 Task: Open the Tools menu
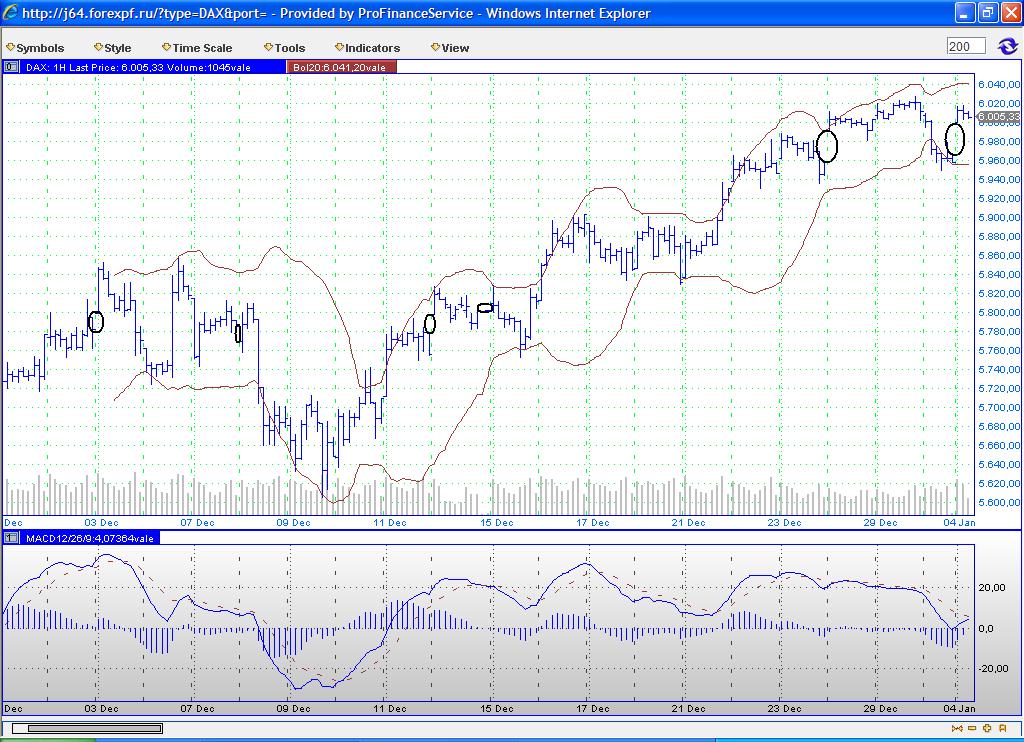[285, 48]
